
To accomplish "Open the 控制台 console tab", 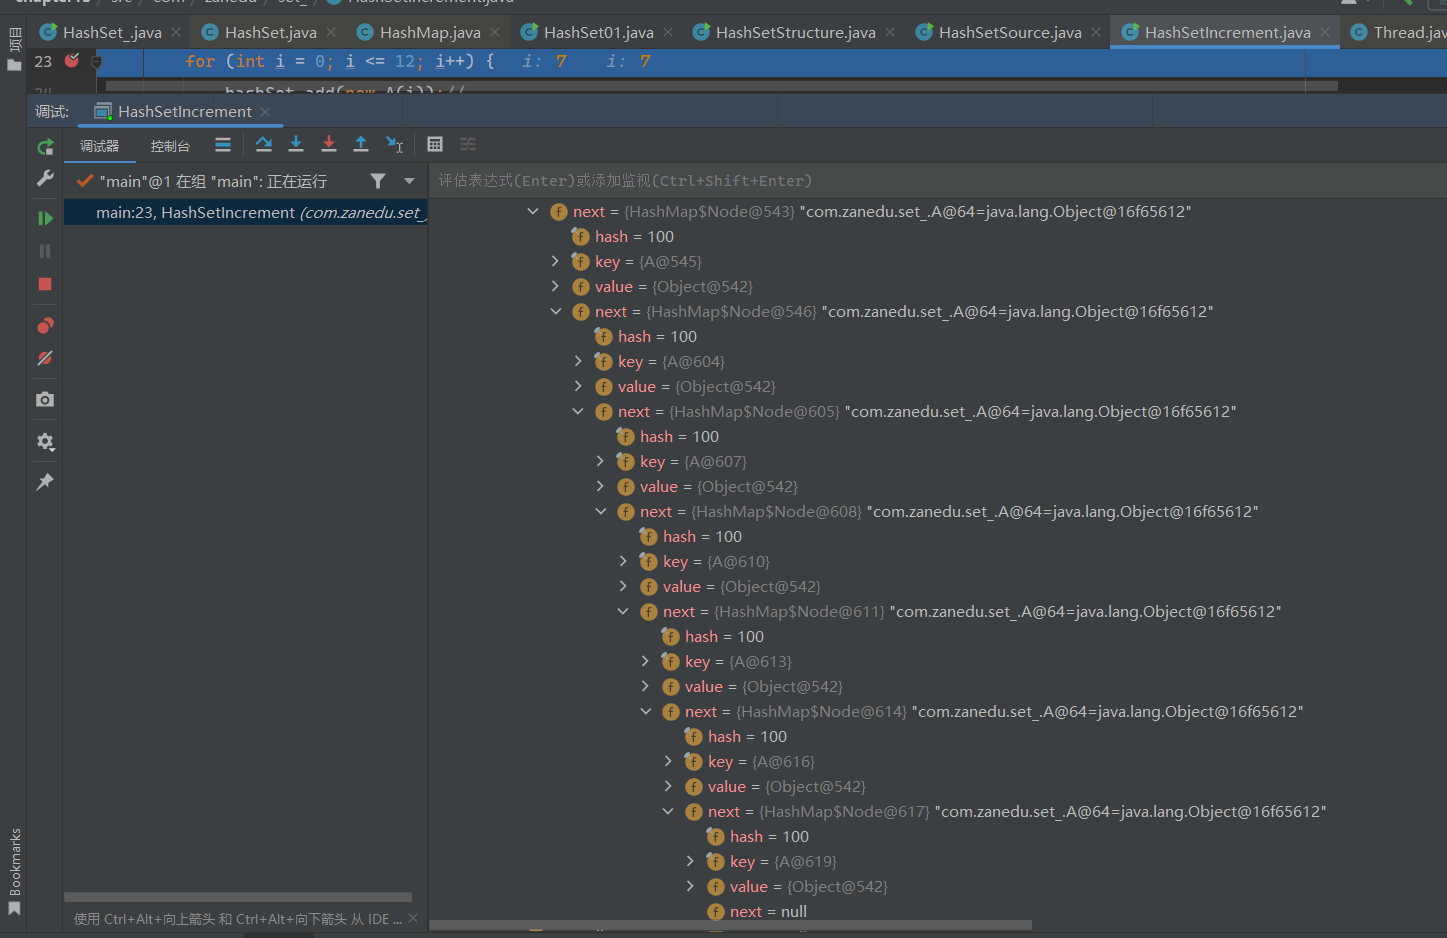I will pyautogui.click(x=170, y=146).
